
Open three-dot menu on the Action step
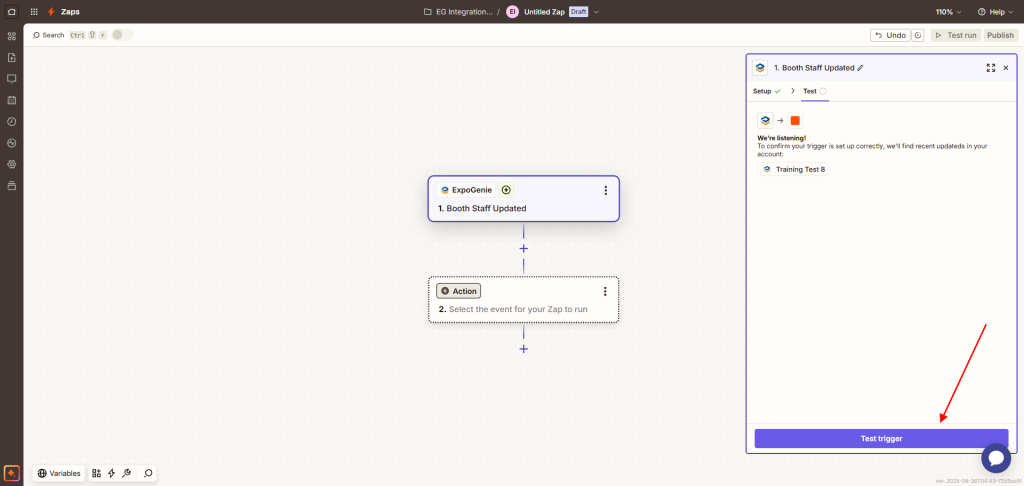[x=605, y=291]
